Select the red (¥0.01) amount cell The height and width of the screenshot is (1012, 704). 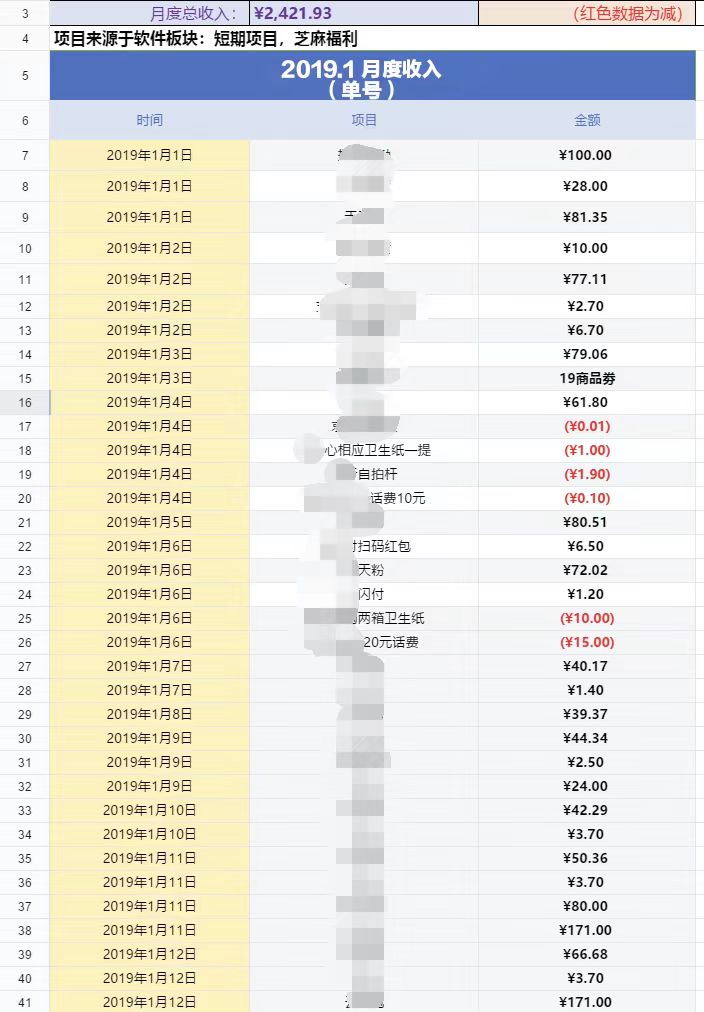tap(587, 426)
